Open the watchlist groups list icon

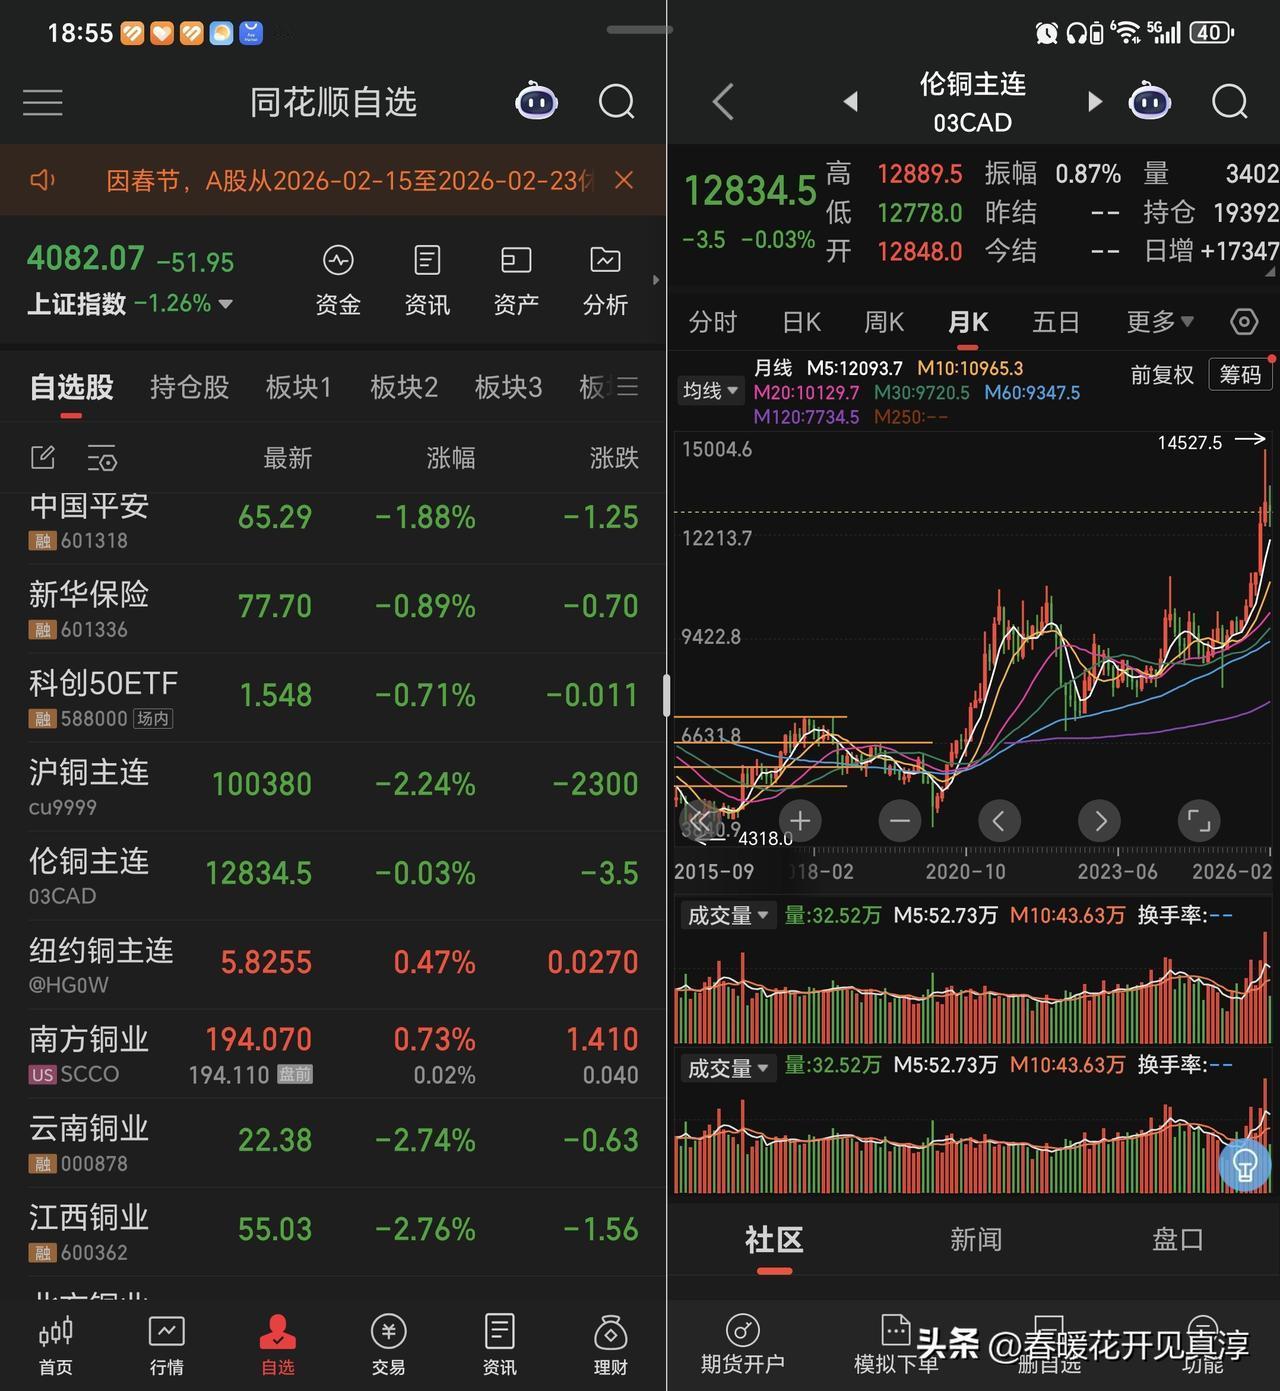627,387
